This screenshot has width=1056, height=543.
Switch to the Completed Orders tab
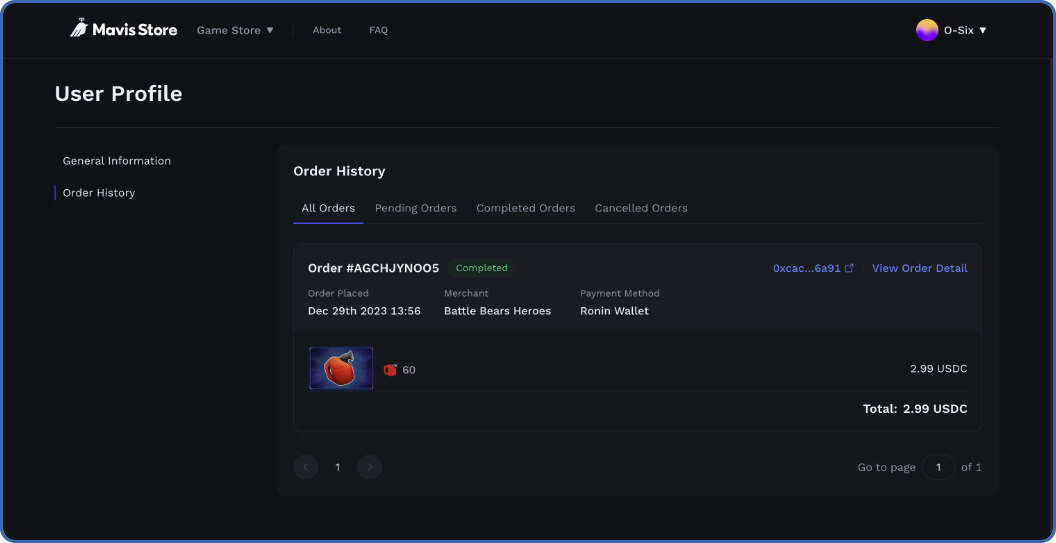tap(525, 208)
